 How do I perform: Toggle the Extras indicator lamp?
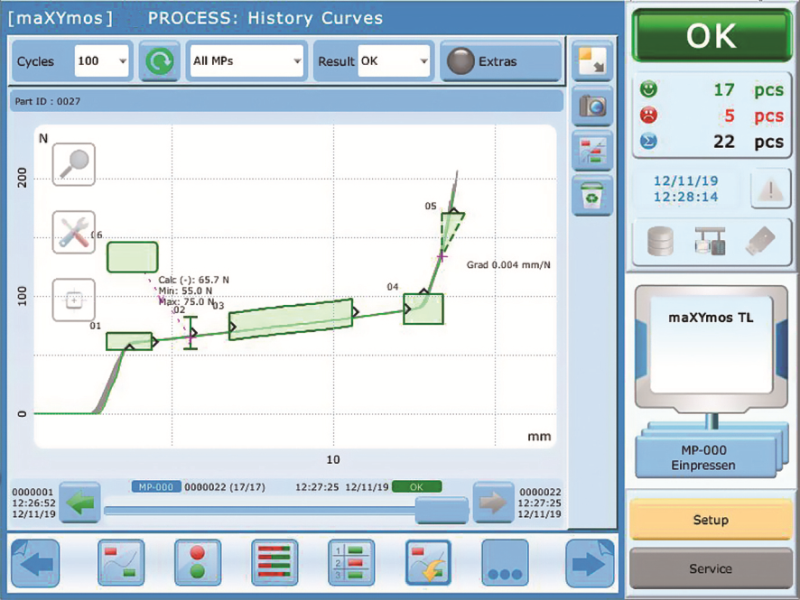(x=461, y=61)
